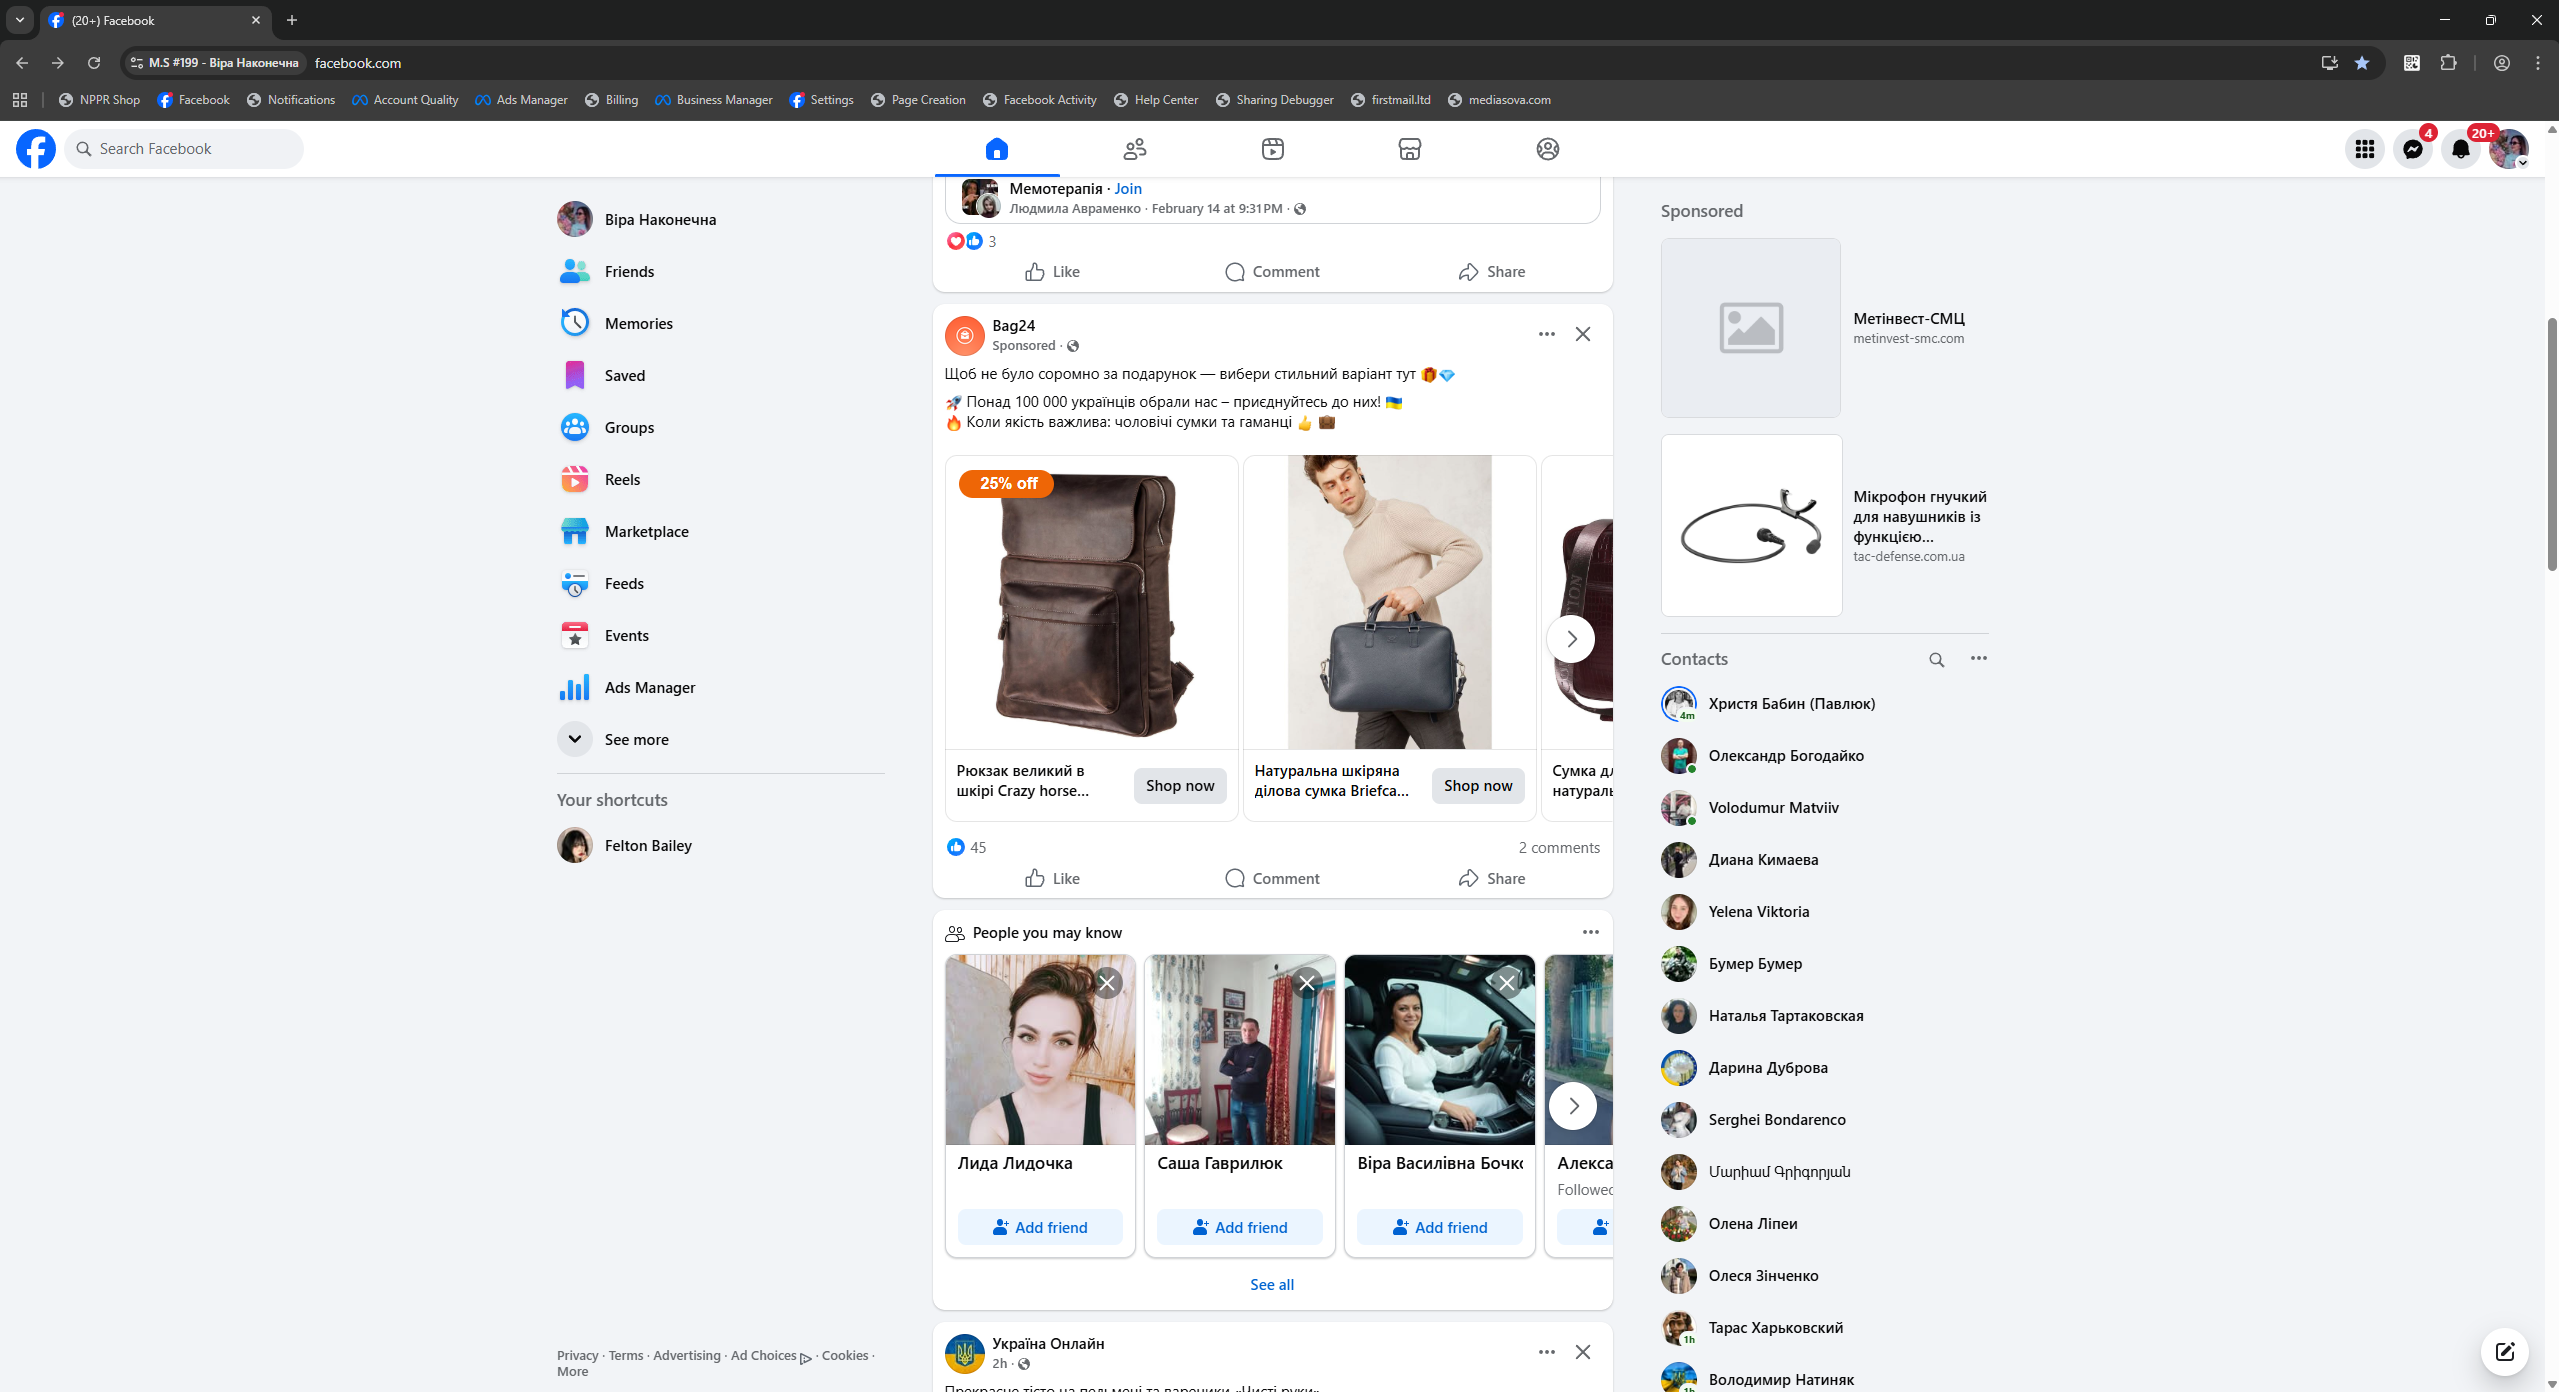
Task: Go to the Marketplace top navigation icon
Action: [1409, 149]
